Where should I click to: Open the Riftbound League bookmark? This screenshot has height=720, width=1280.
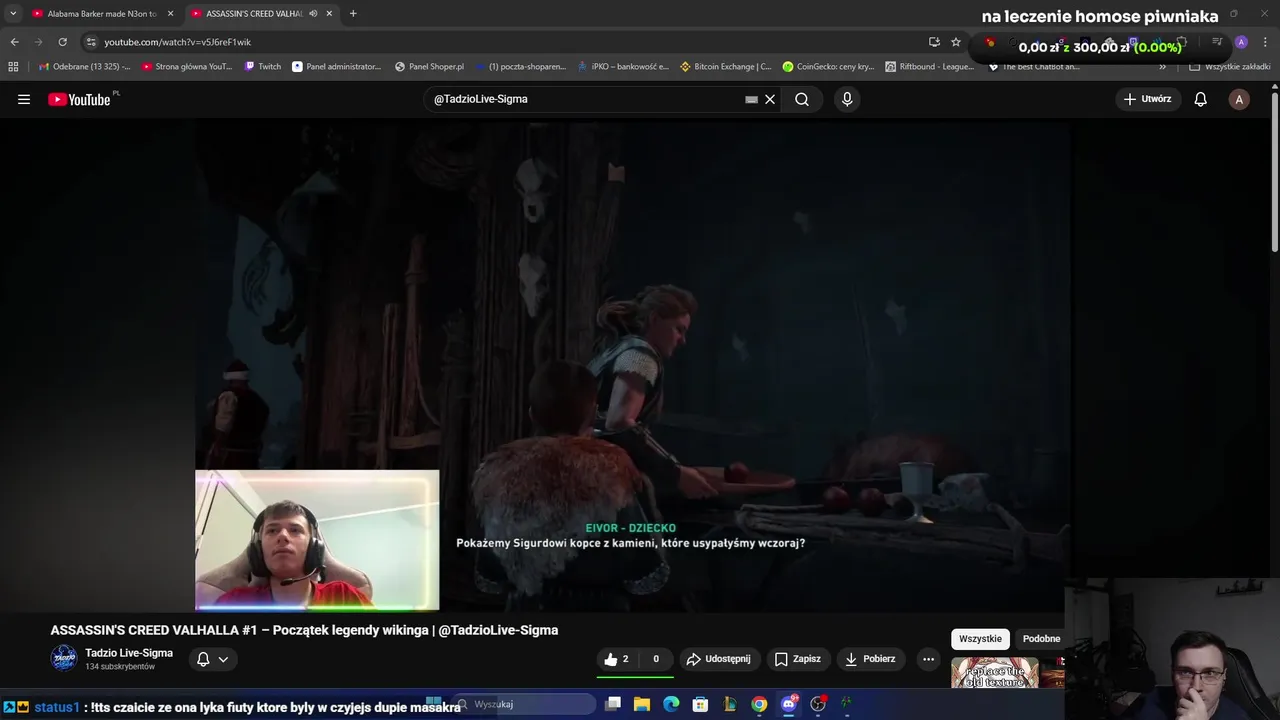click(x=930, y=67)
